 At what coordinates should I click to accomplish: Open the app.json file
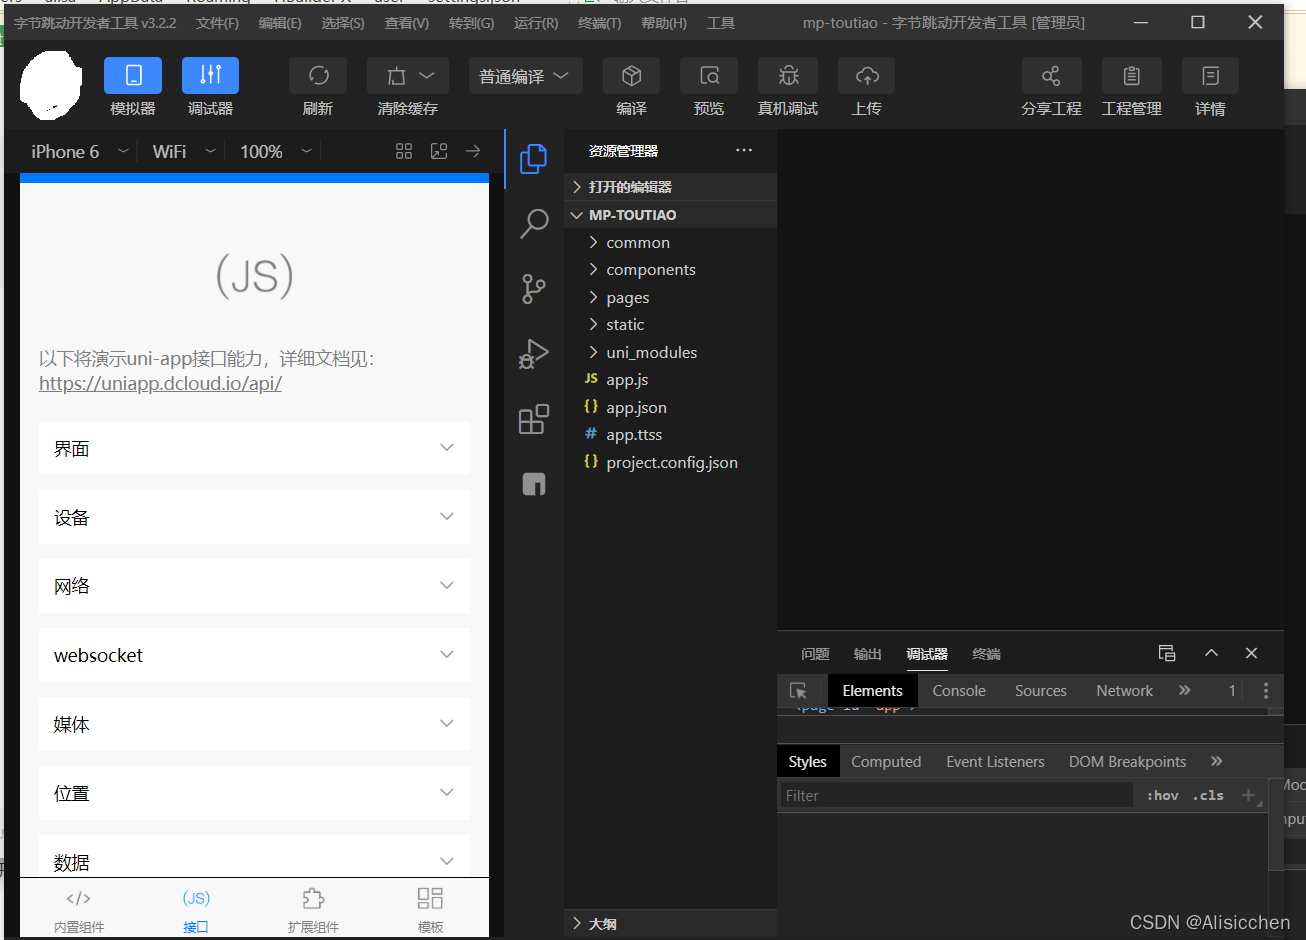click(670, 408)
